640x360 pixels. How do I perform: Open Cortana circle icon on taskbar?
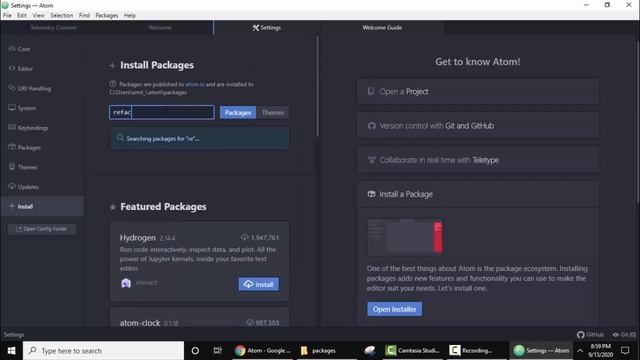click(195, 351)
